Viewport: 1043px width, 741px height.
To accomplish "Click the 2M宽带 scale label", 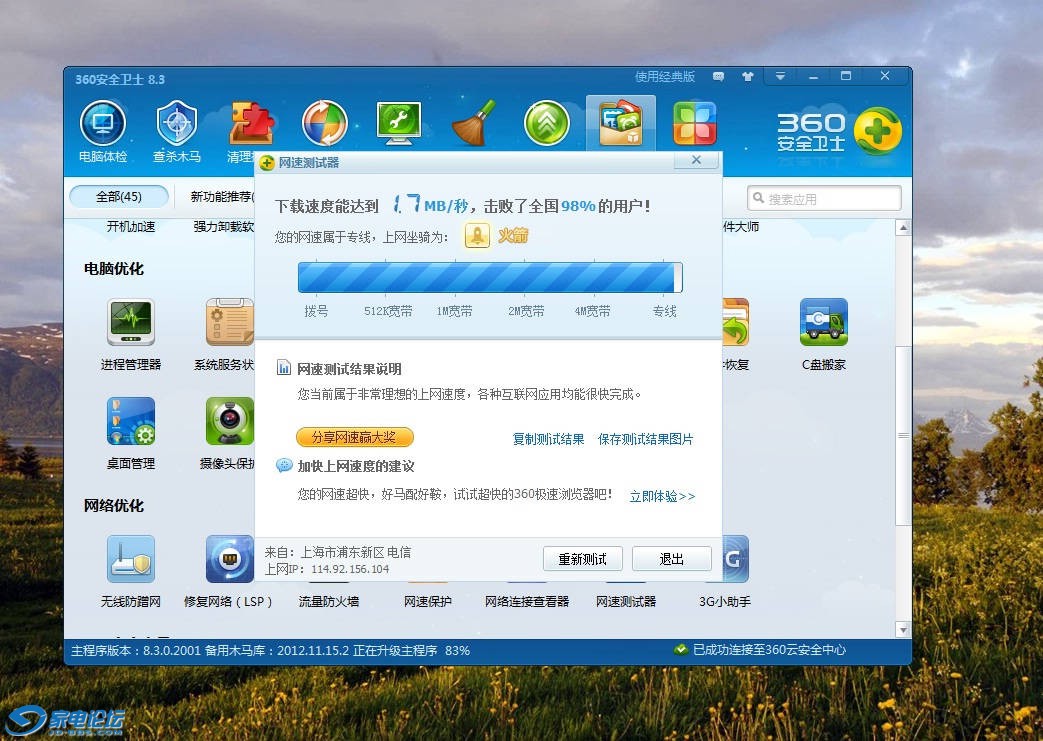I will click(526, 311).
